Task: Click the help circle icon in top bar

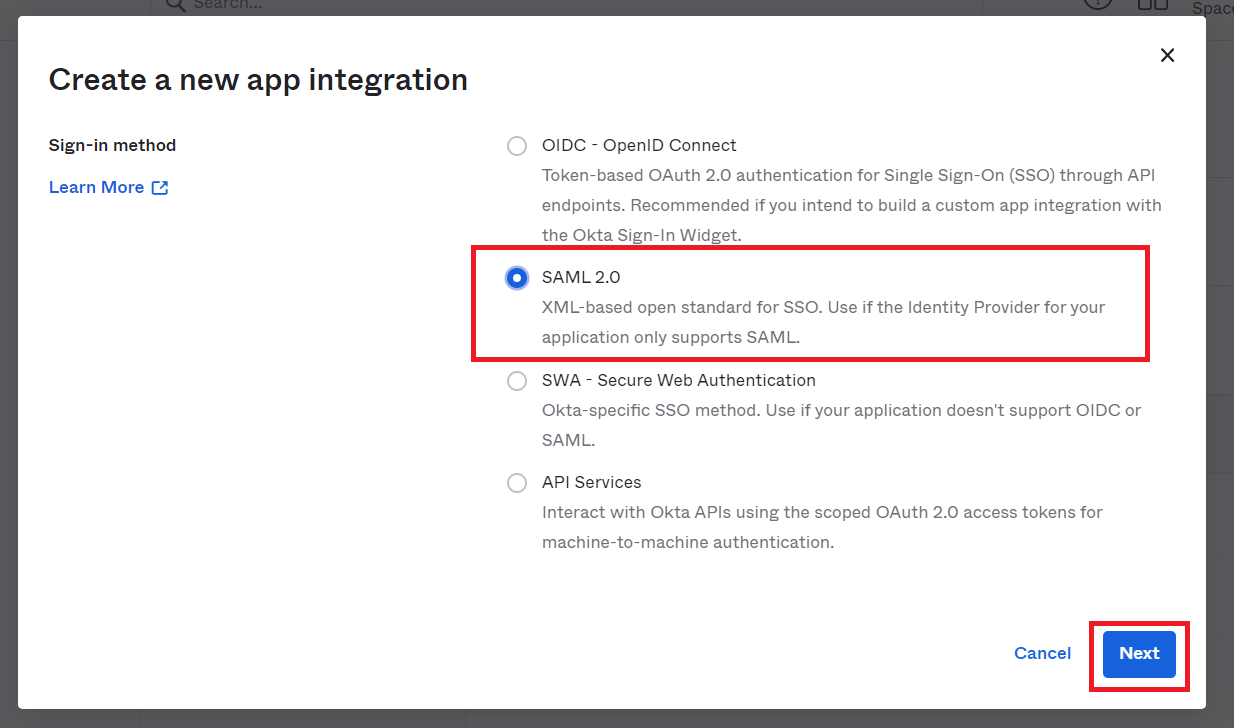Action: coord(1098,4)
